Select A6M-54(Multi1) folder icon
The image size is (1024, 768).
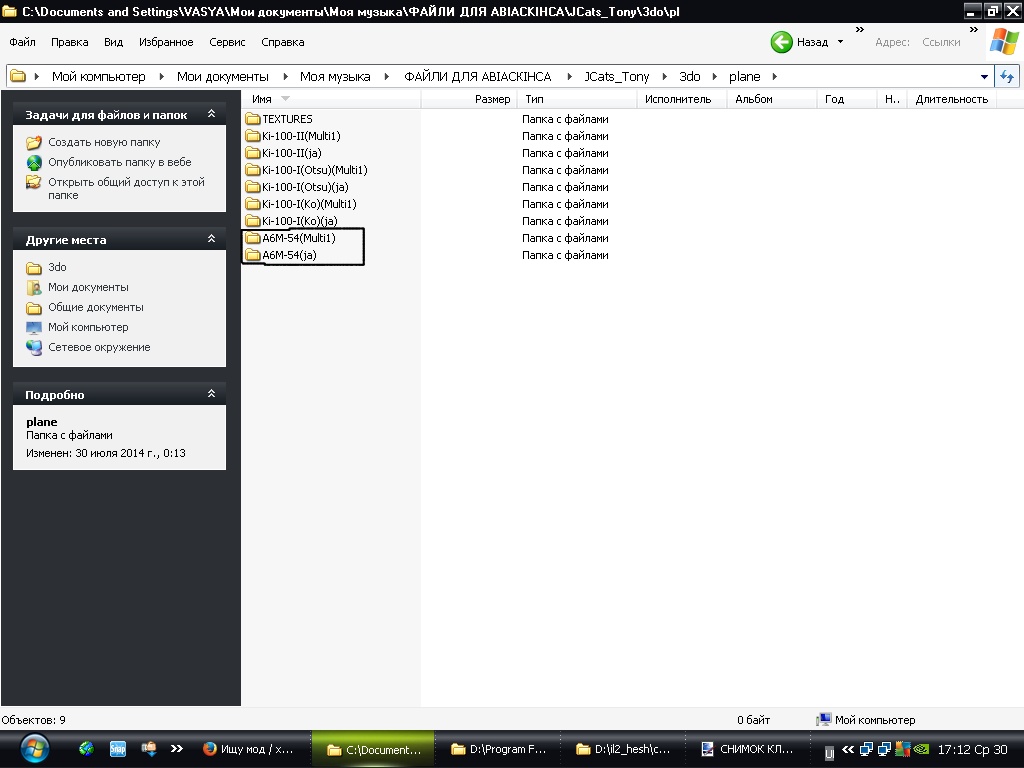click(x=253, y=238)
